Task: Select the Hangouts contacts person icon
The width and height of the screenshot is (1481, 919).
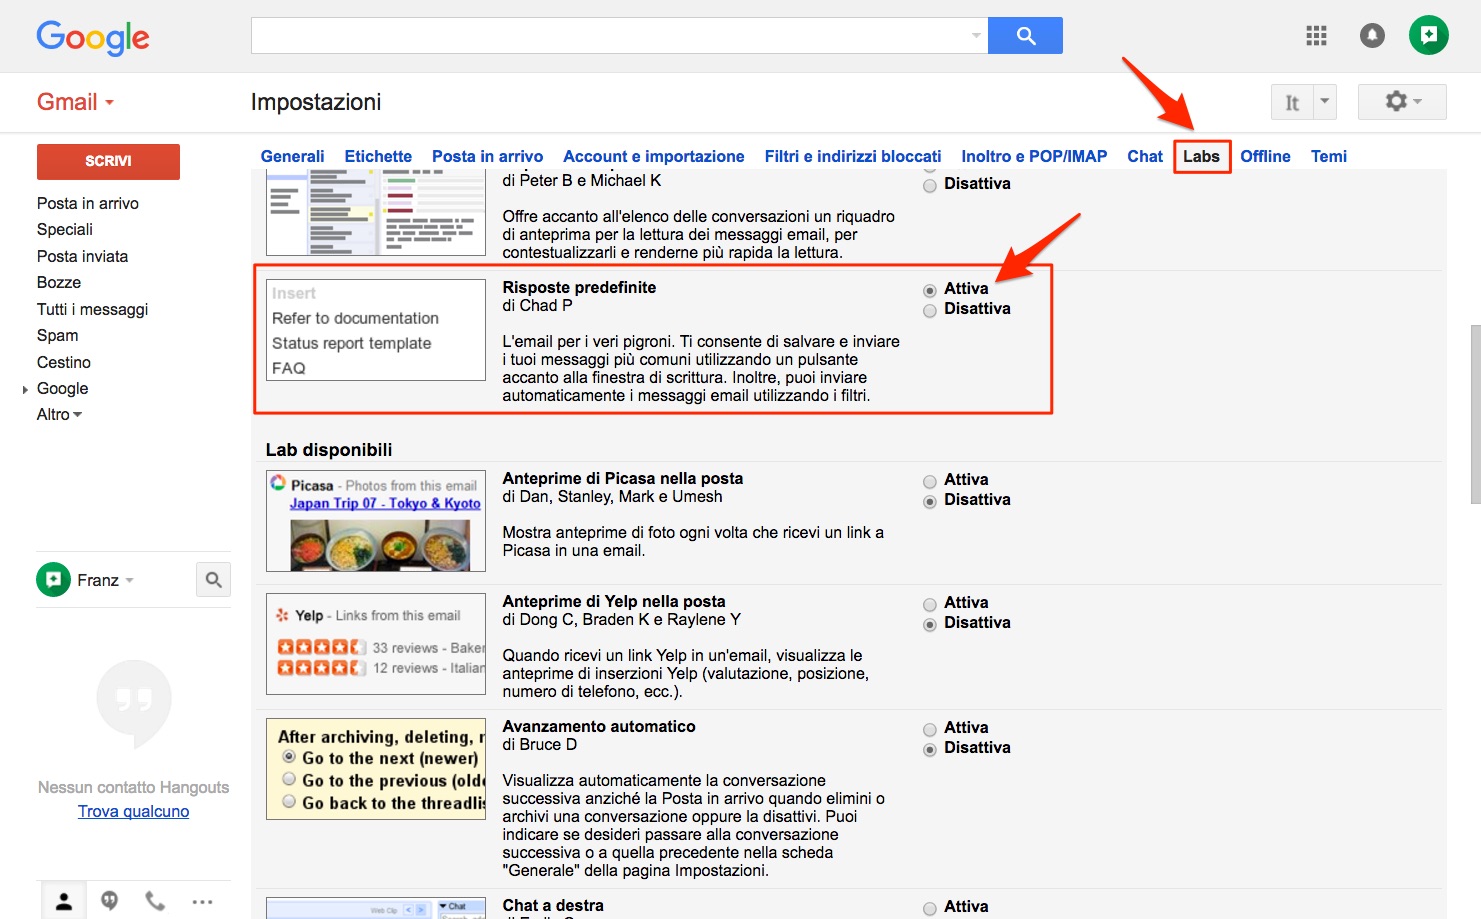Action: [63, 902]
